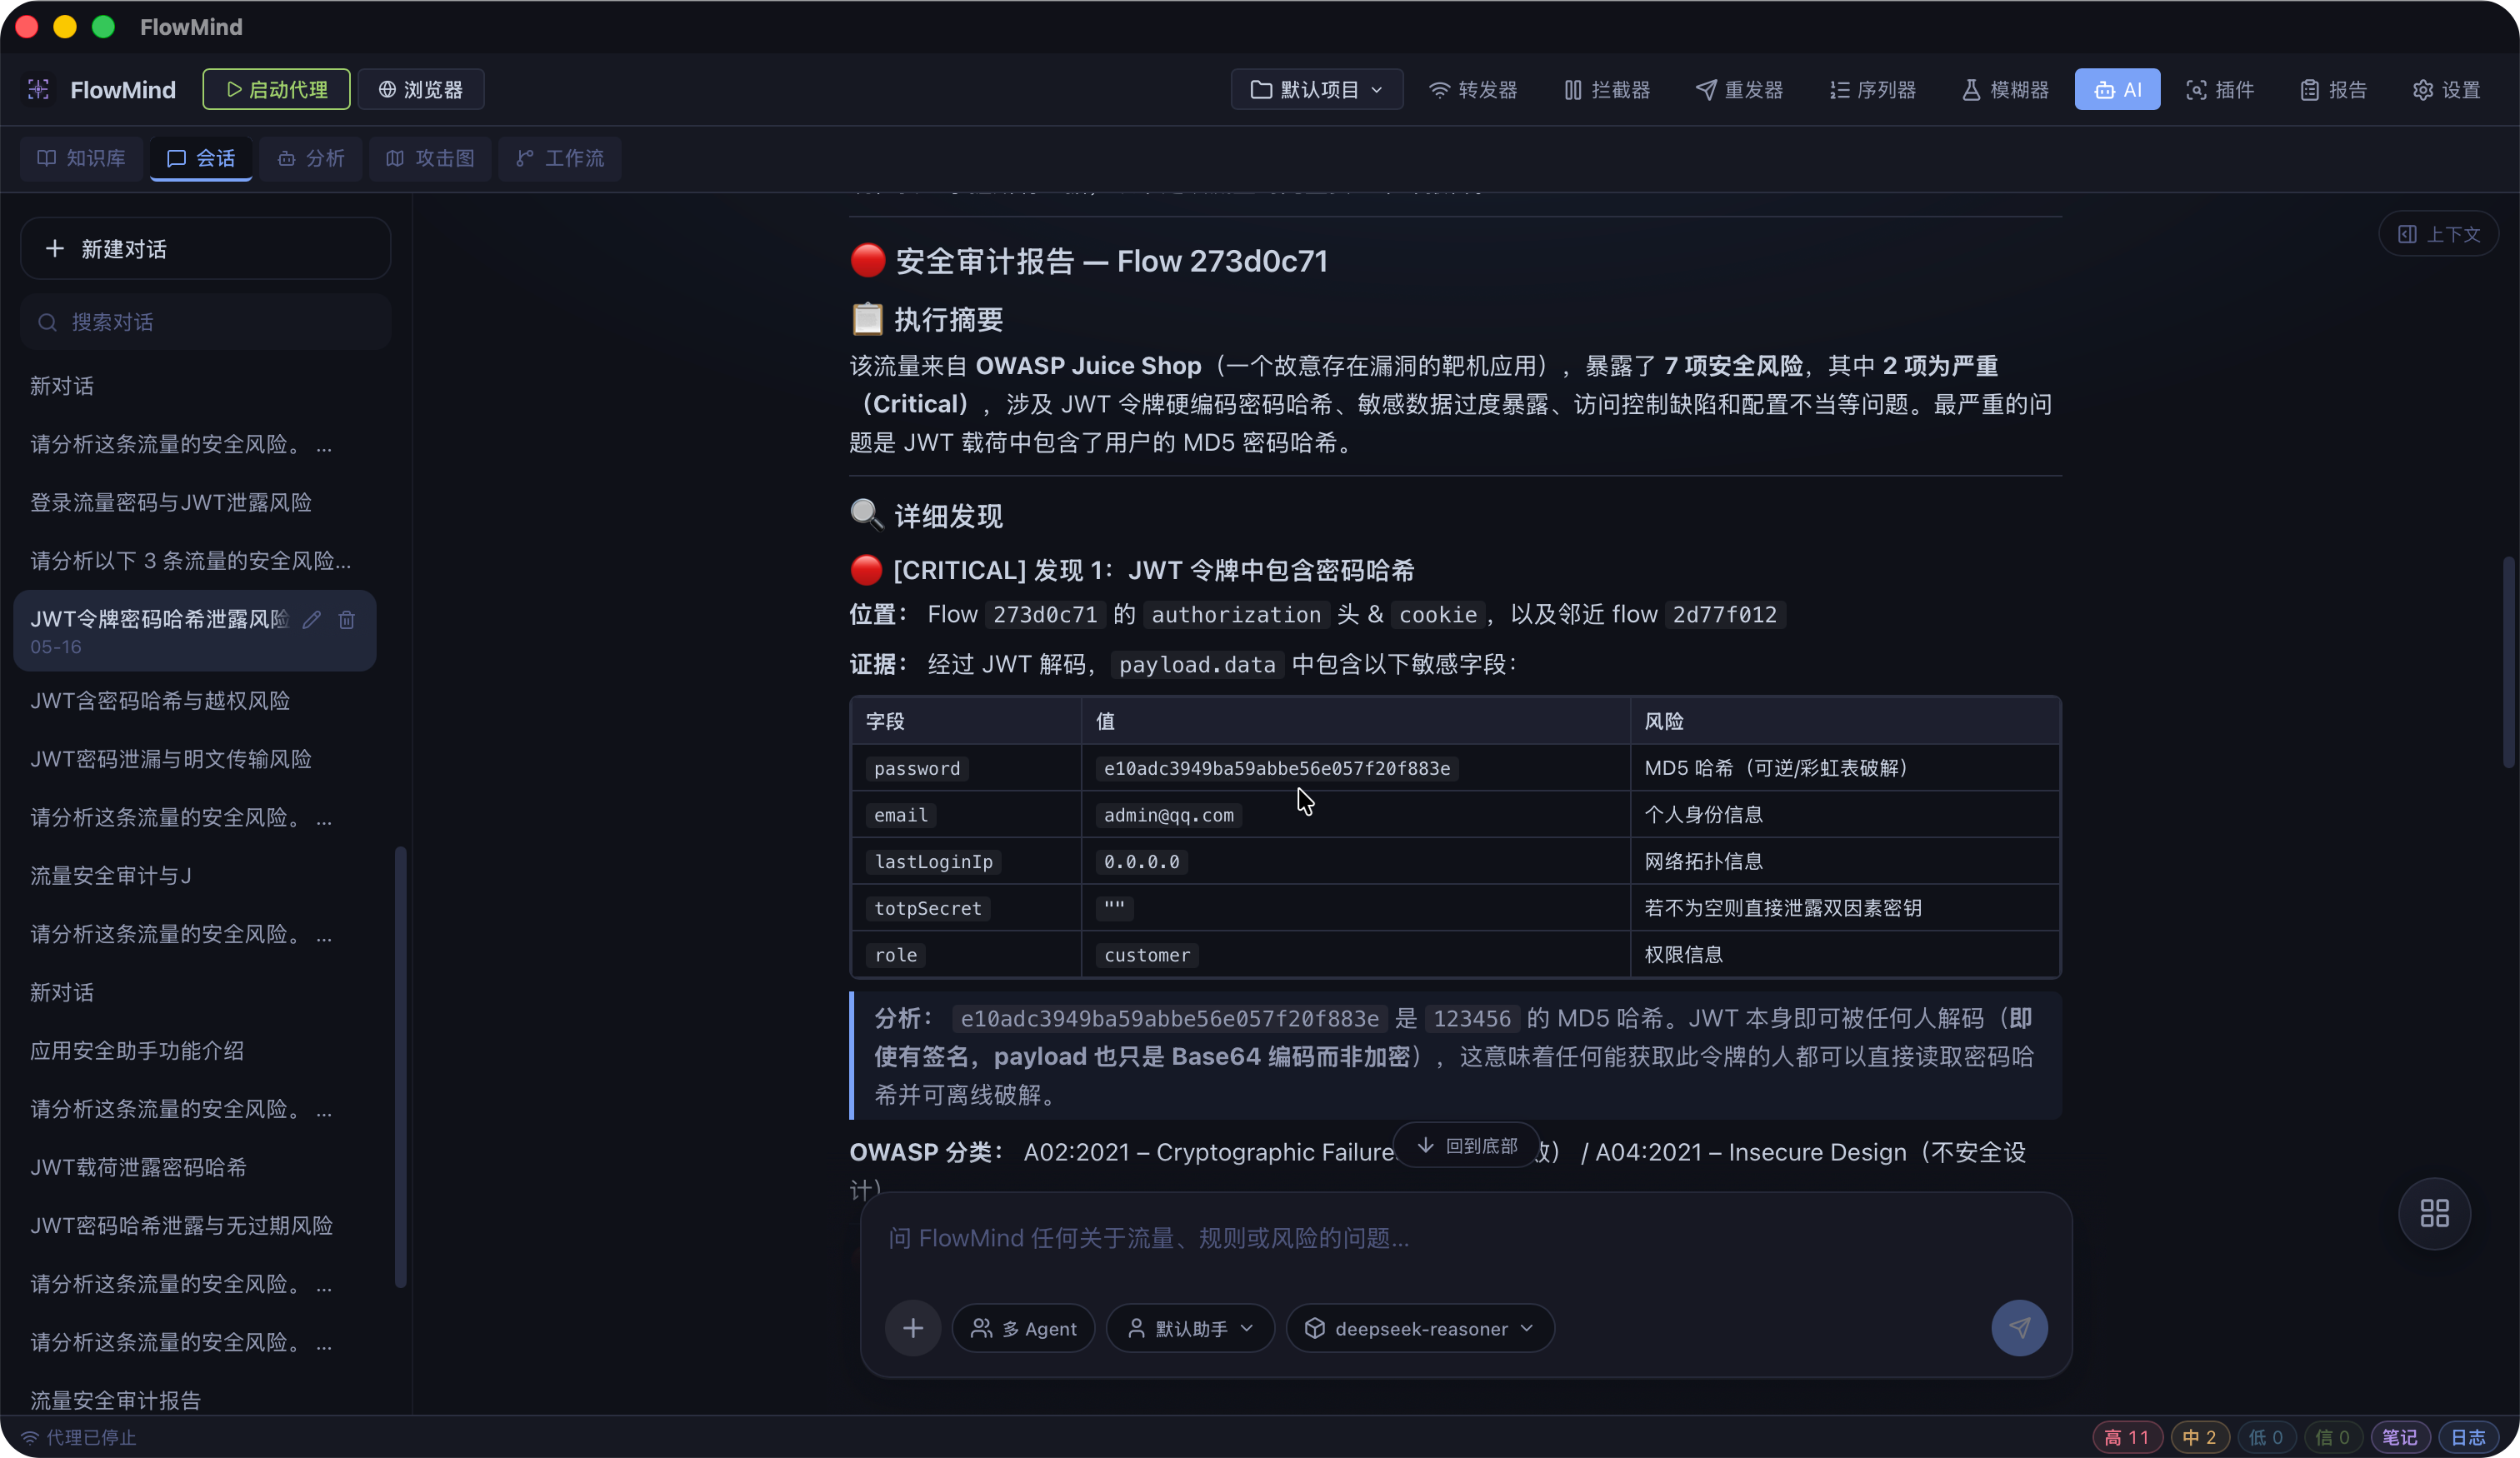Click the 代理已停止 proxy status indicator
2520x1458 pixels.
[79, 1437]
